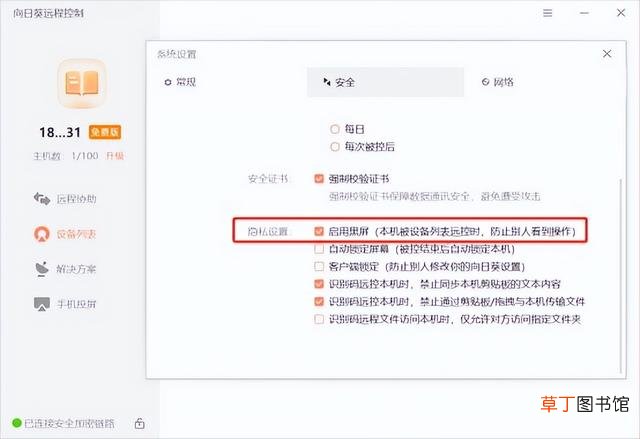Click the 手机投屏 screen cast icon
Image resolution: width=640 pixels, height=439 pixels.
[42, 304]
